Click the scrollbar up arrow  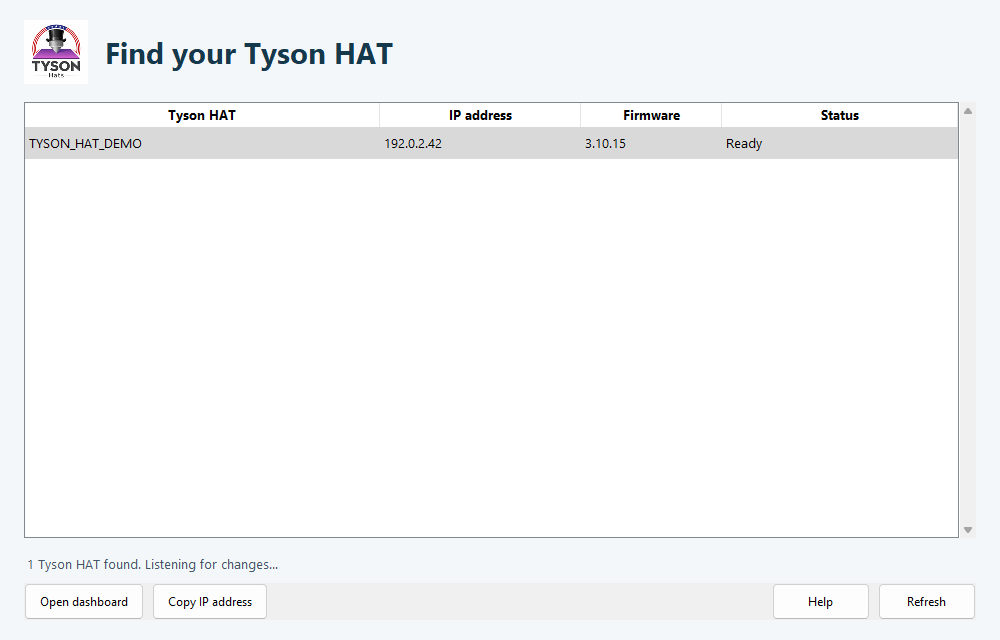coord(968,111)
